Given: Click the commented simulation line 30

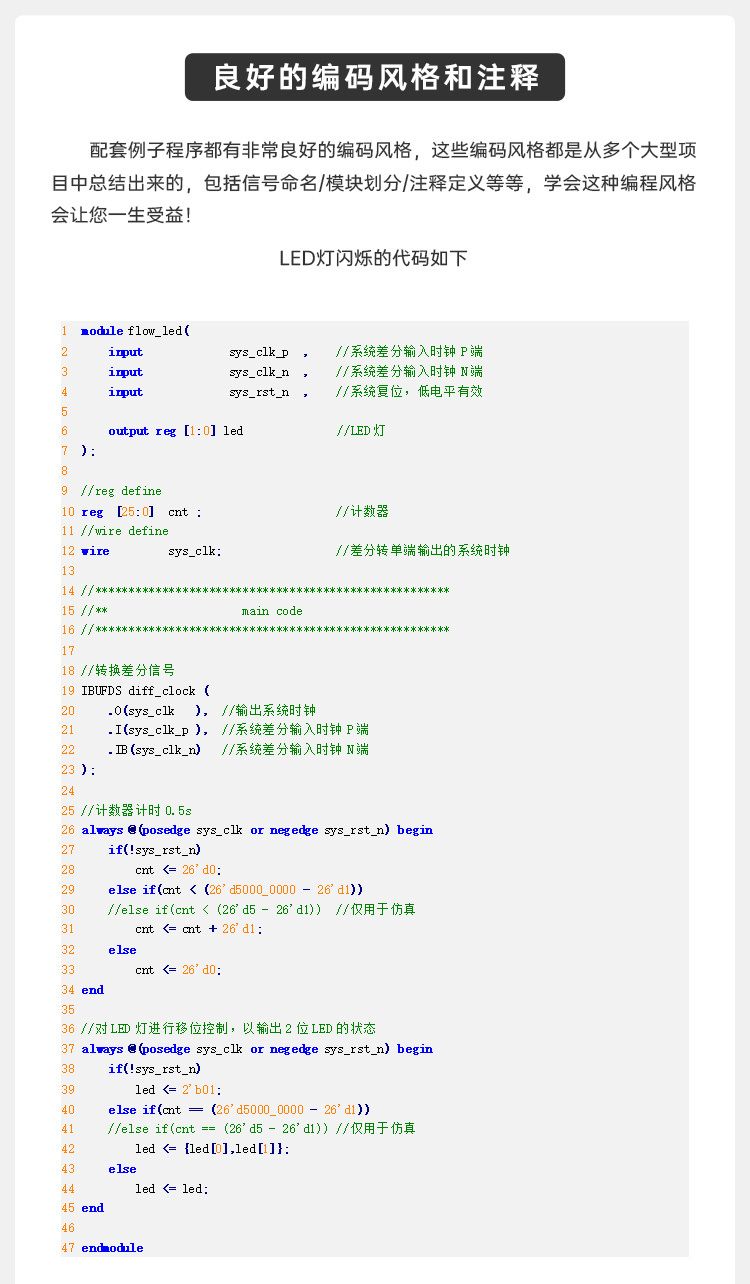Looking at the screenshot, I should [x=262, y=910].
